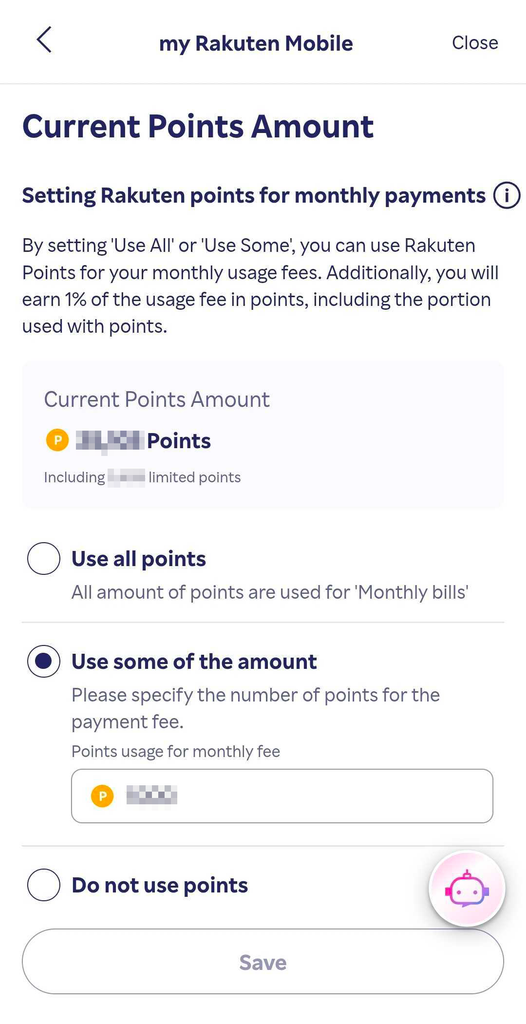Click the Use all points label text

tap(139, 559)
